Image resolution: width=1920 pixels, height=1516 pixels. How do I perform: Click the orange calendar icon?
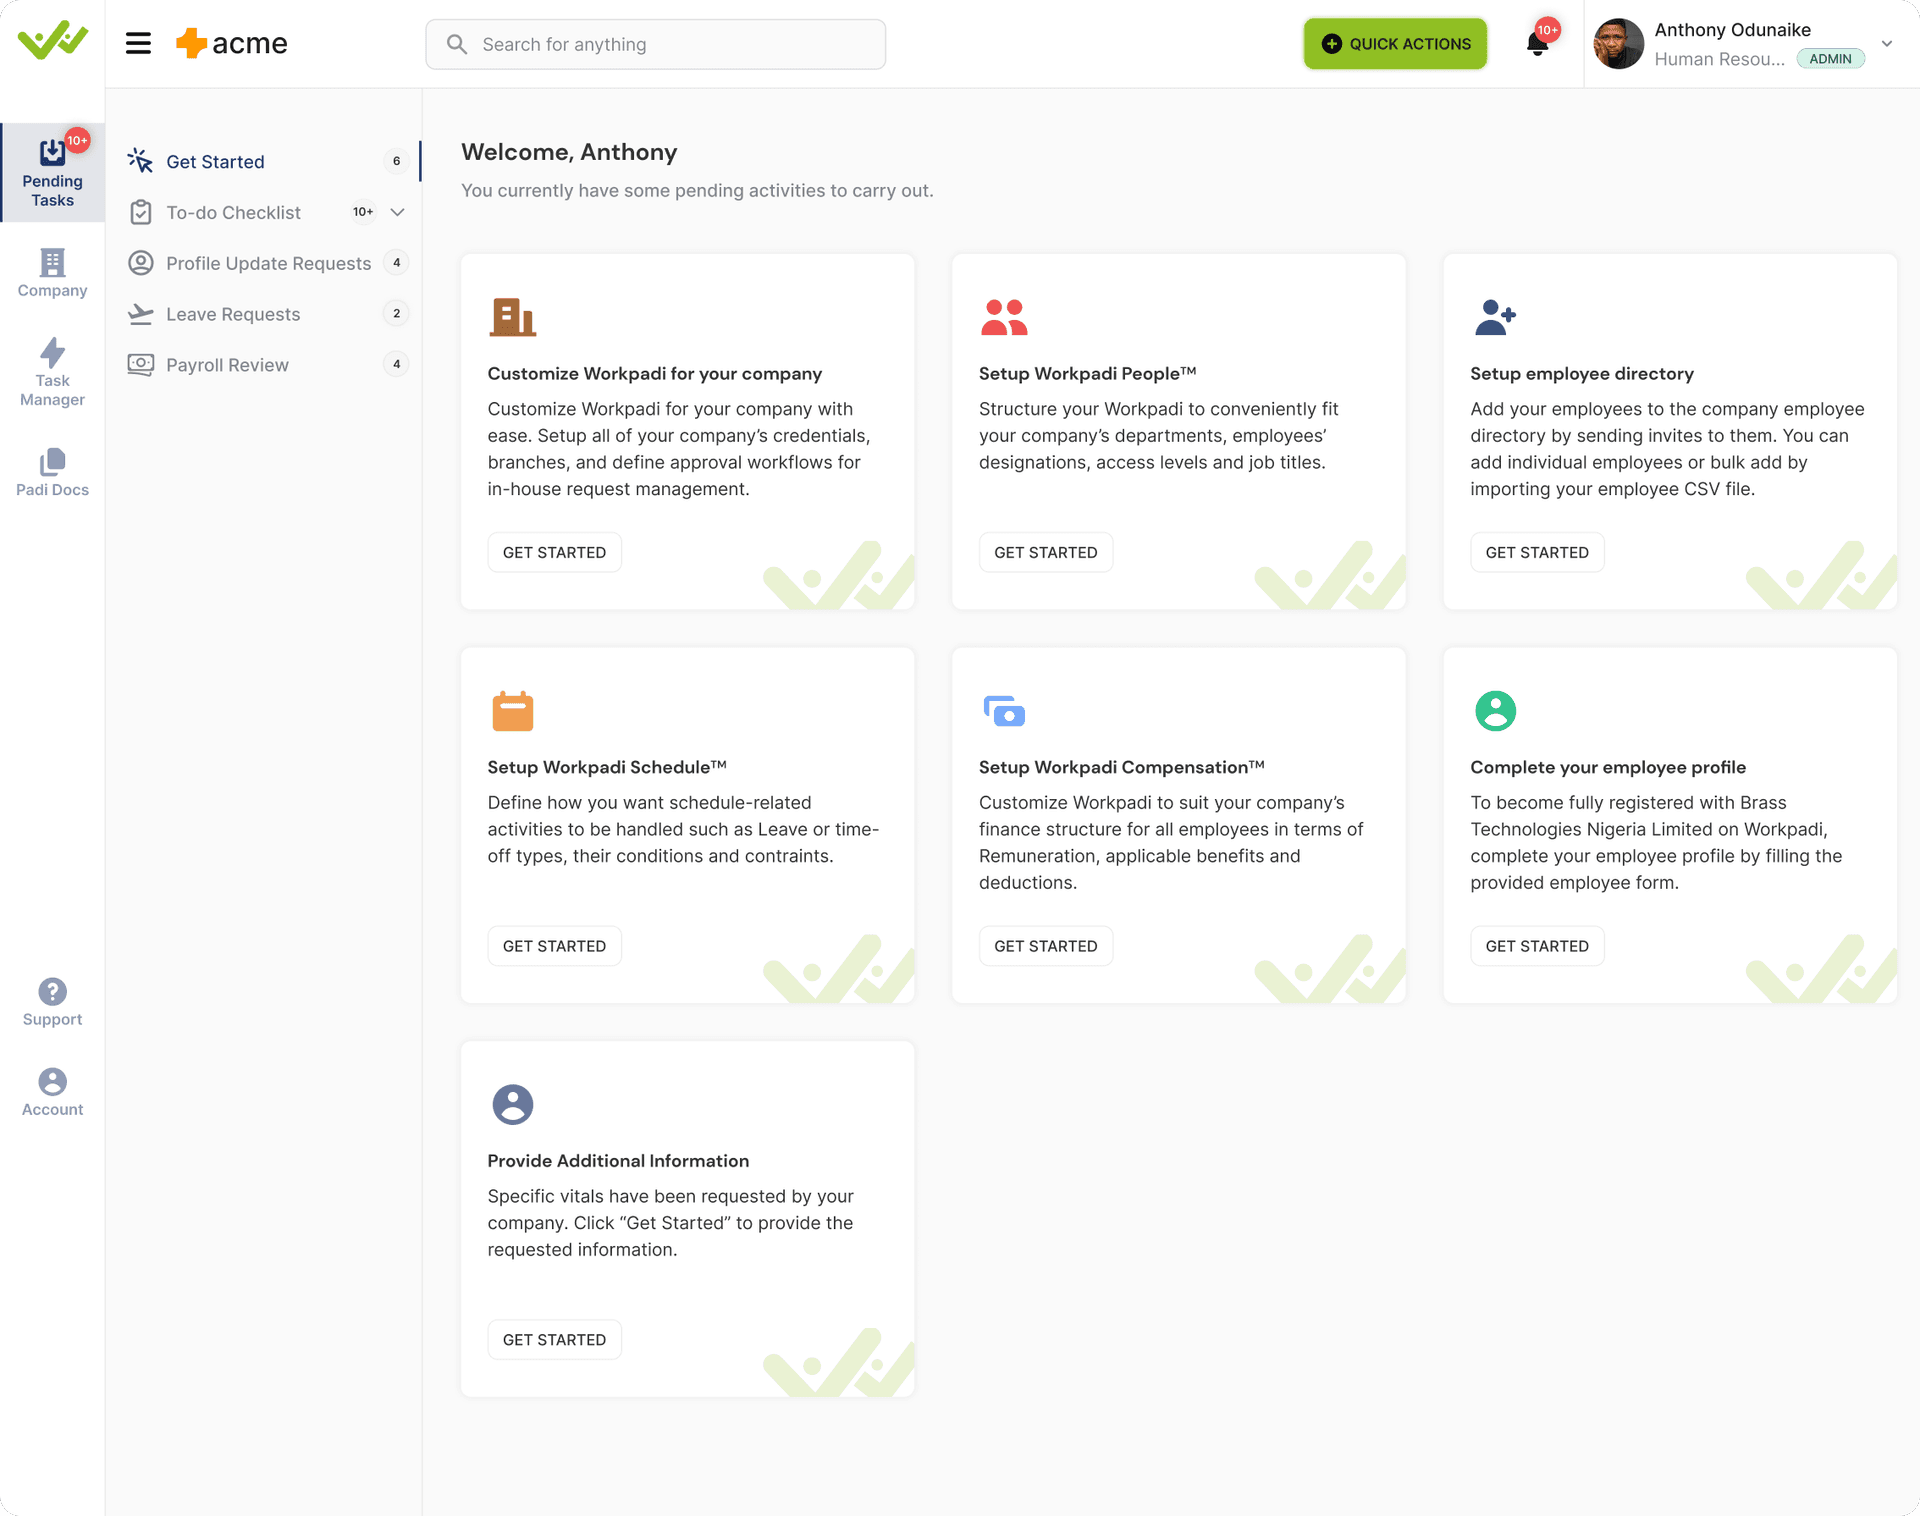[x=513, y=711]
